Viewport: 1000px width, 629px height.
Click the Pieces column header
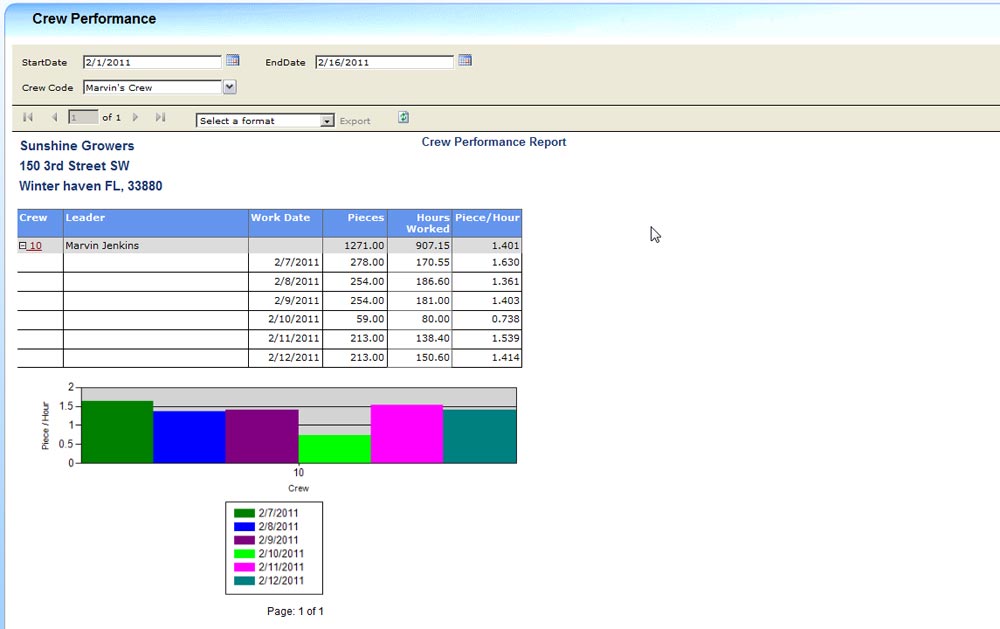tap(355, 223)
